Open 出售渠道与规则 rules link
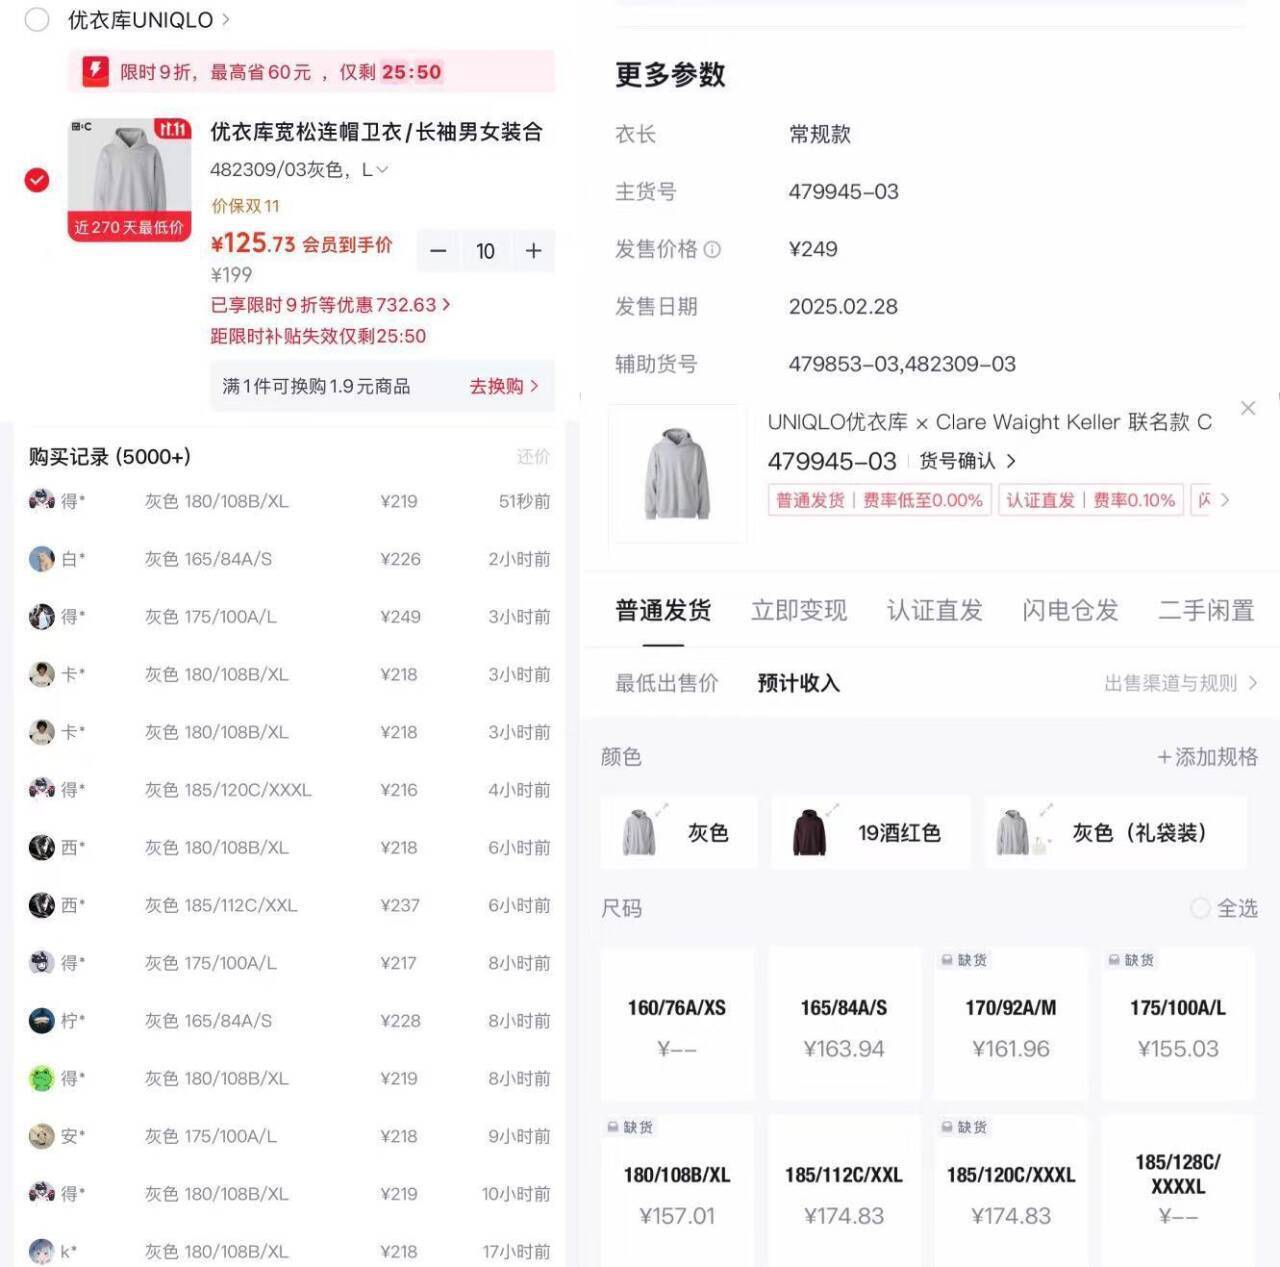This screenshot has height=1267, width=1280. pyautogui.click(x=1181, y=683)
